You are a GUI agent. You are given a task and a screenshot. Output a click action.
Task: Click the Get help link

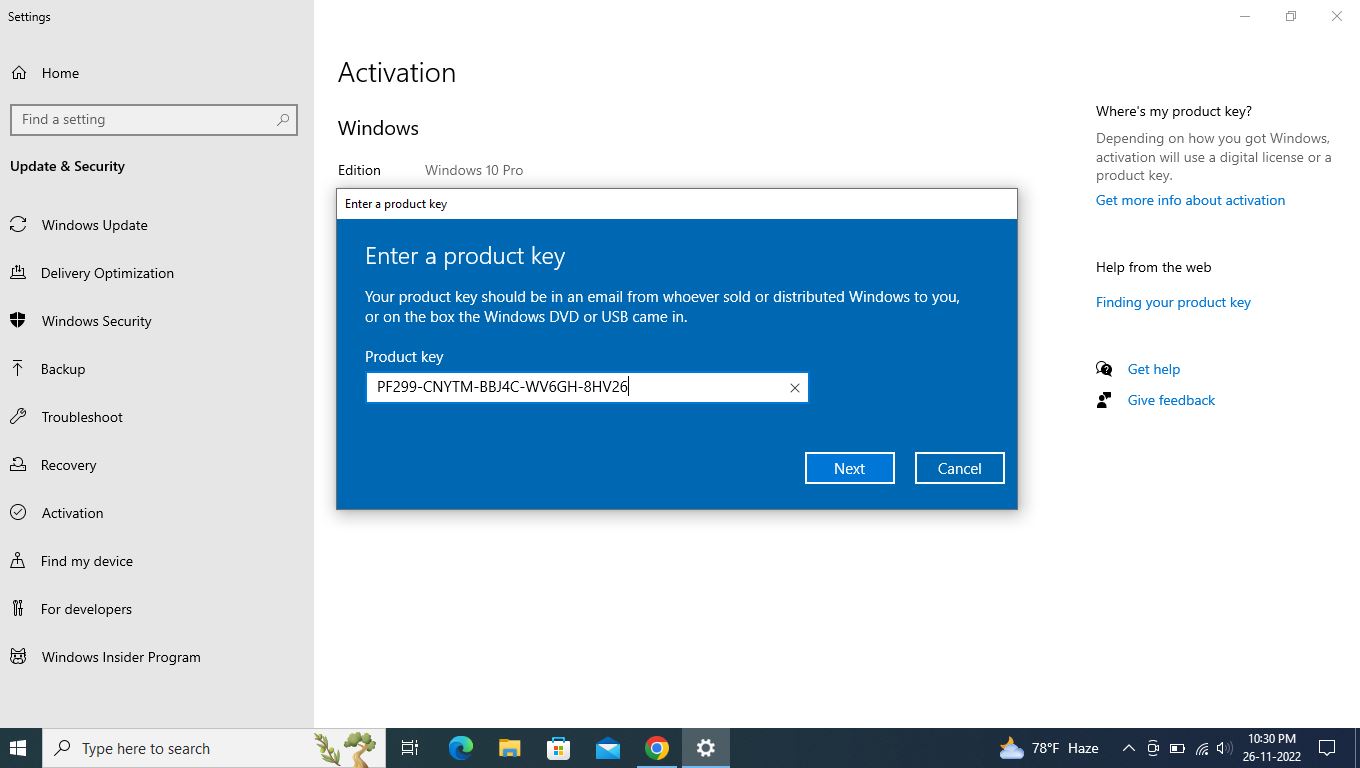coord(1153,369)
